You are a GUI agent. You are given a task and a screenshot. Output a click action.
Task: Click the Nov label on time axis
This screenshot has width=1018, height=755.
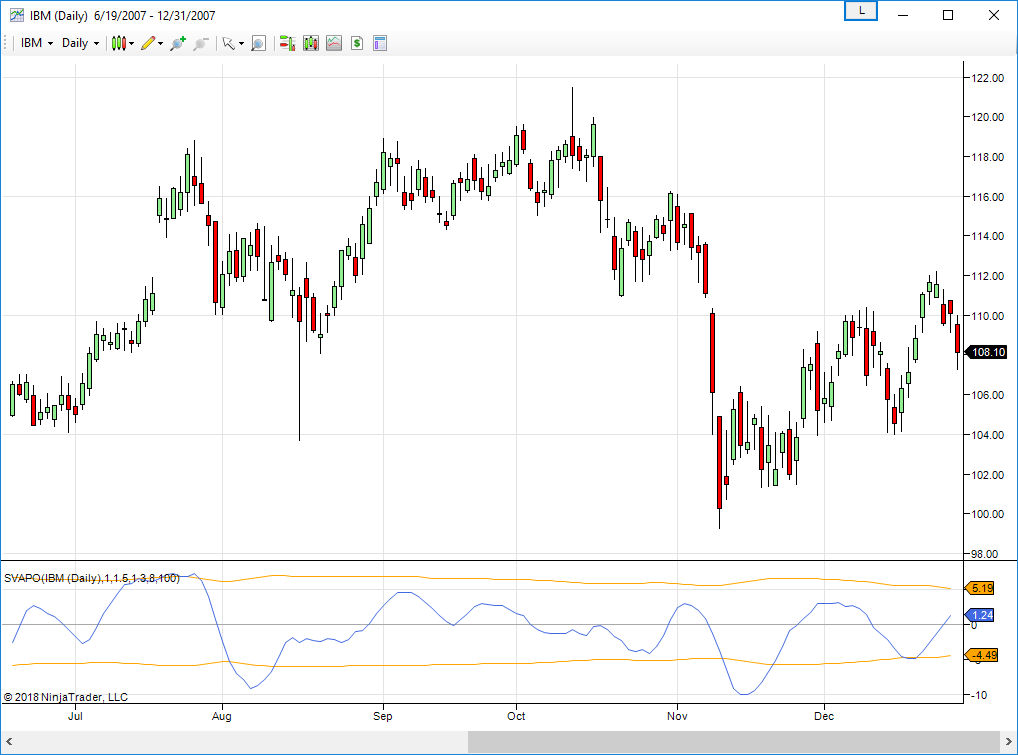coord(677,716)
